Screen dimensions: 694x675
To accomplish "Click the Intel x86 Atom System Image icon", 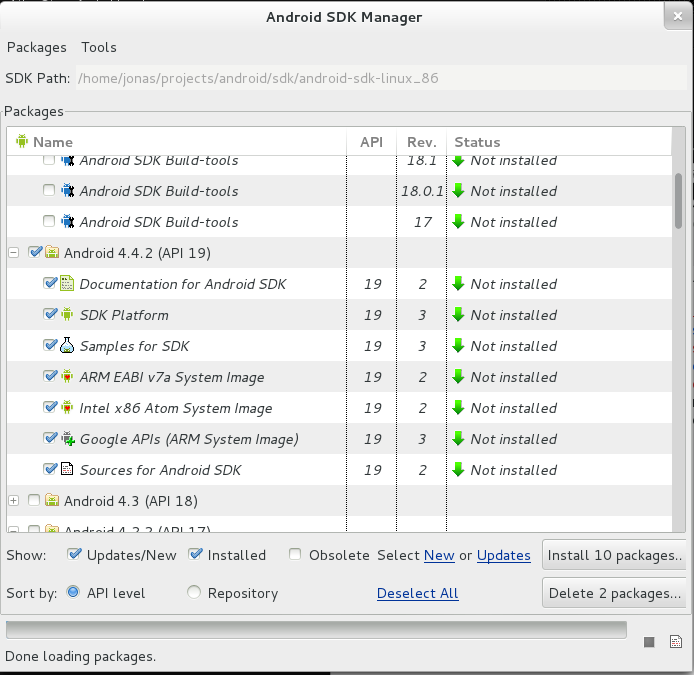I will [67, 407].
